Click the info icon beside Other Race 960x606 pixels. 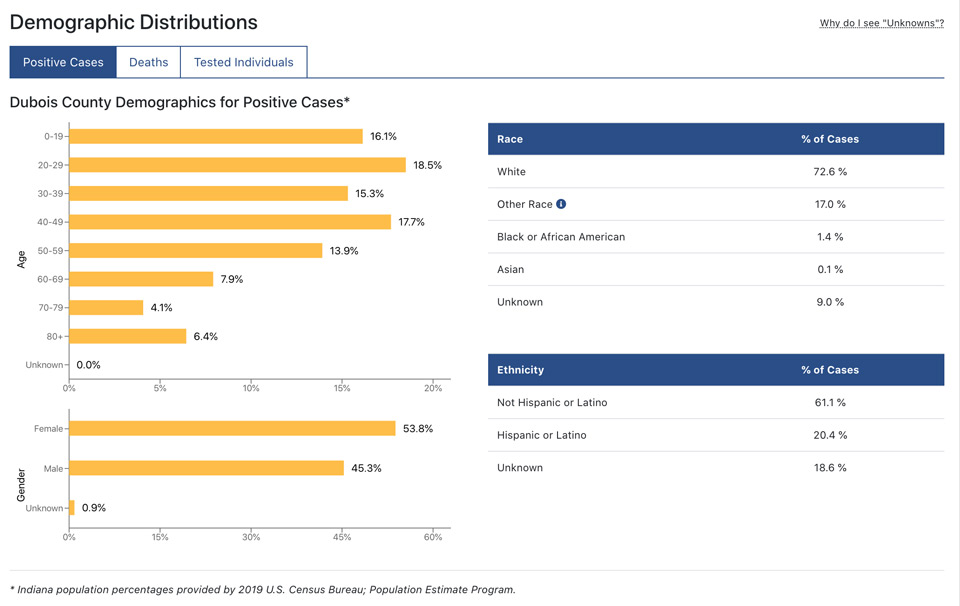tap(561, 204)
